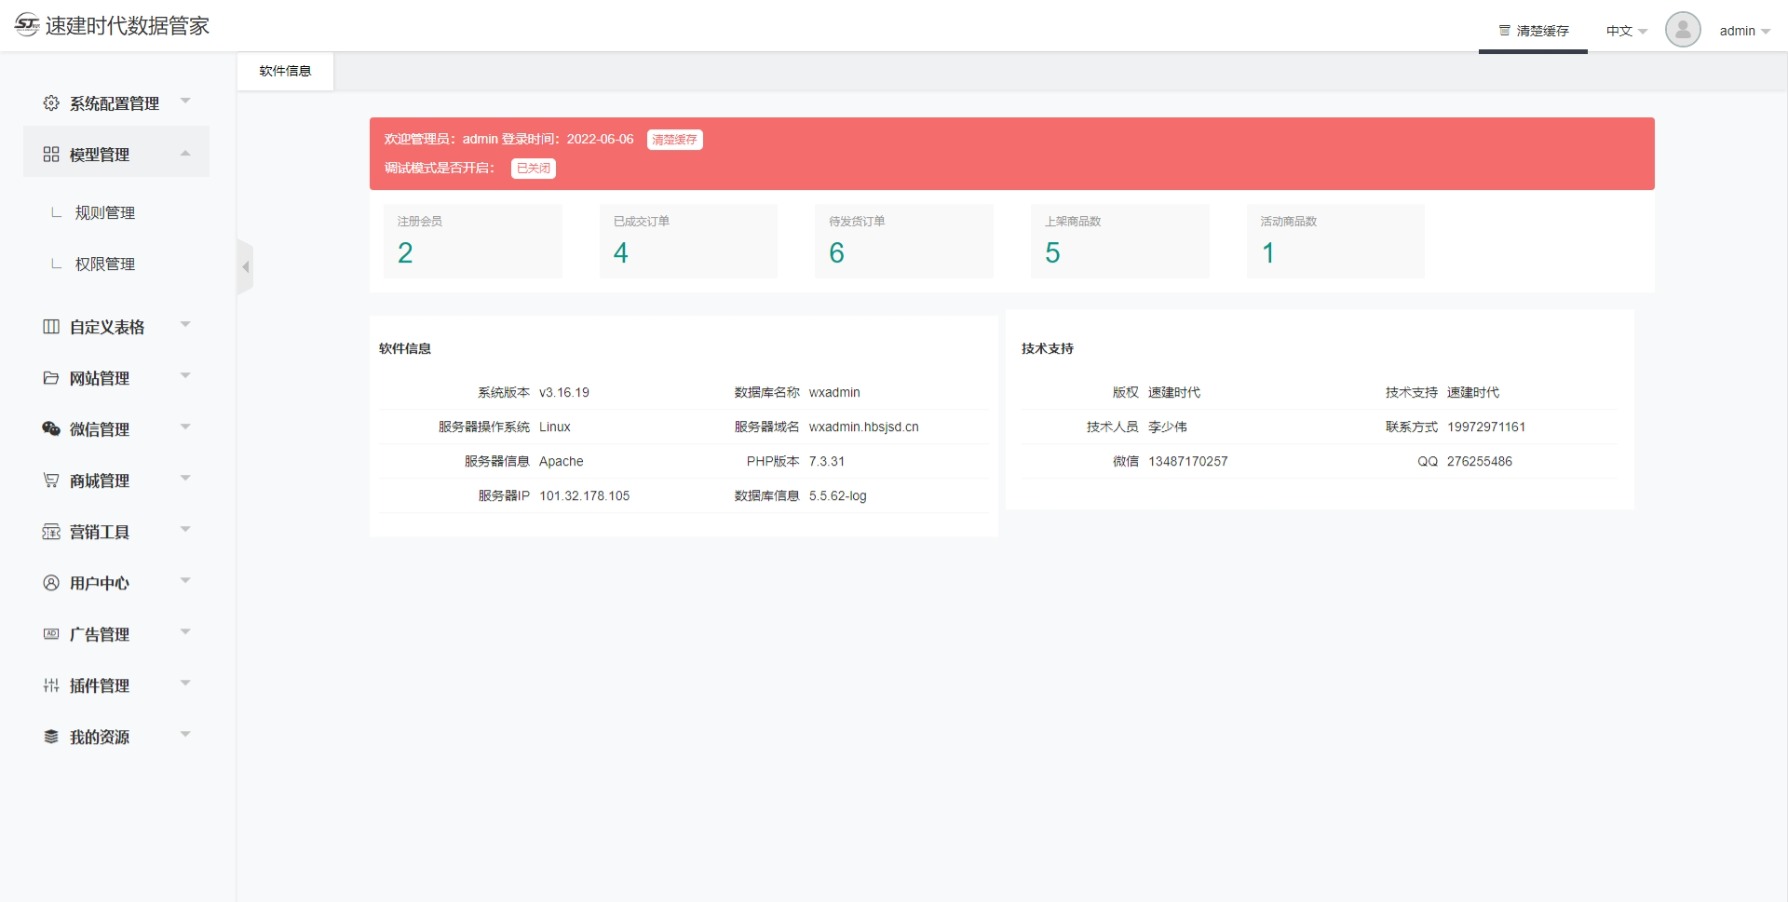Click database info 5.5.62-log
The image size is (1788, 902).
pos(838,496)
